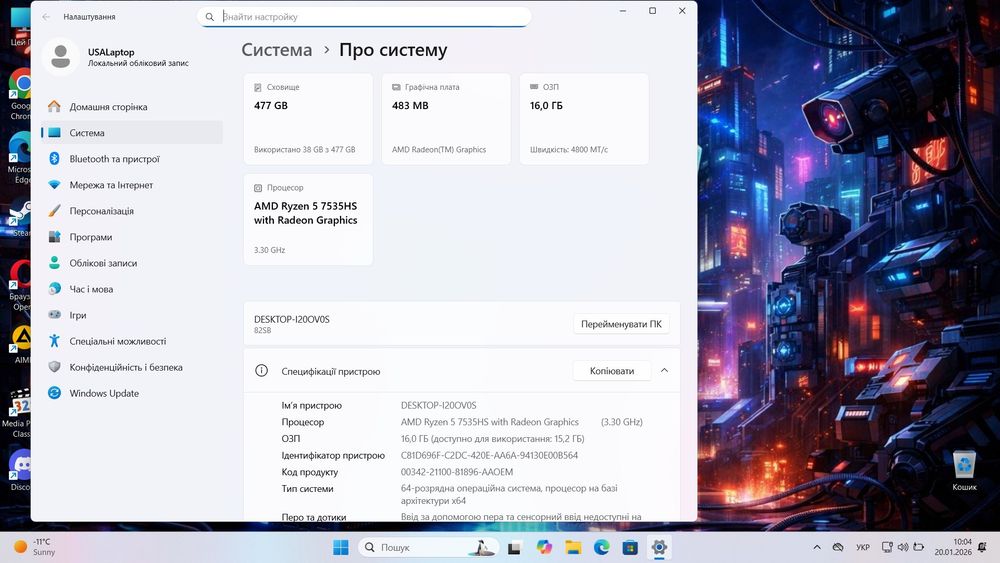Open the Google Chrome desktop shortcut
The width and height of the screenshot is (1000, 563).
coord(20,94)
